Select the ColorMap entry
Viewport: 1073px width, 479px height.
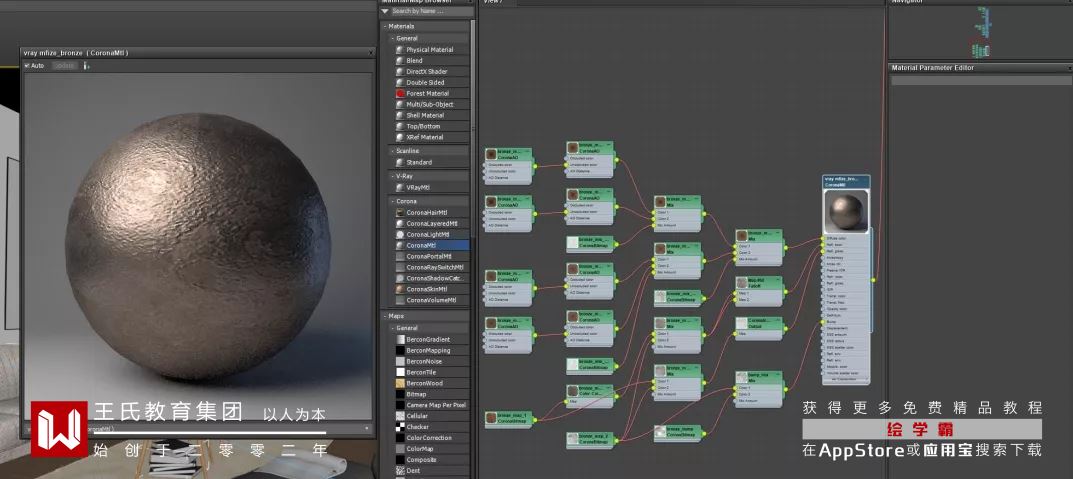[x=431, y=449]
